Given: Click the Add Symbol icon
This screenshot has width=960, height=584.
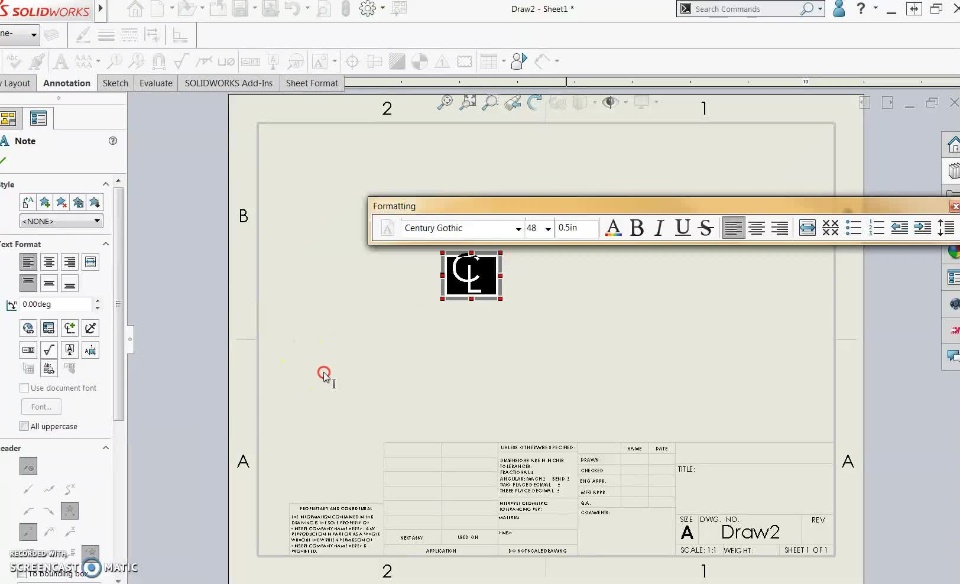Looking at the screenshot, I should tap(70, 328).
